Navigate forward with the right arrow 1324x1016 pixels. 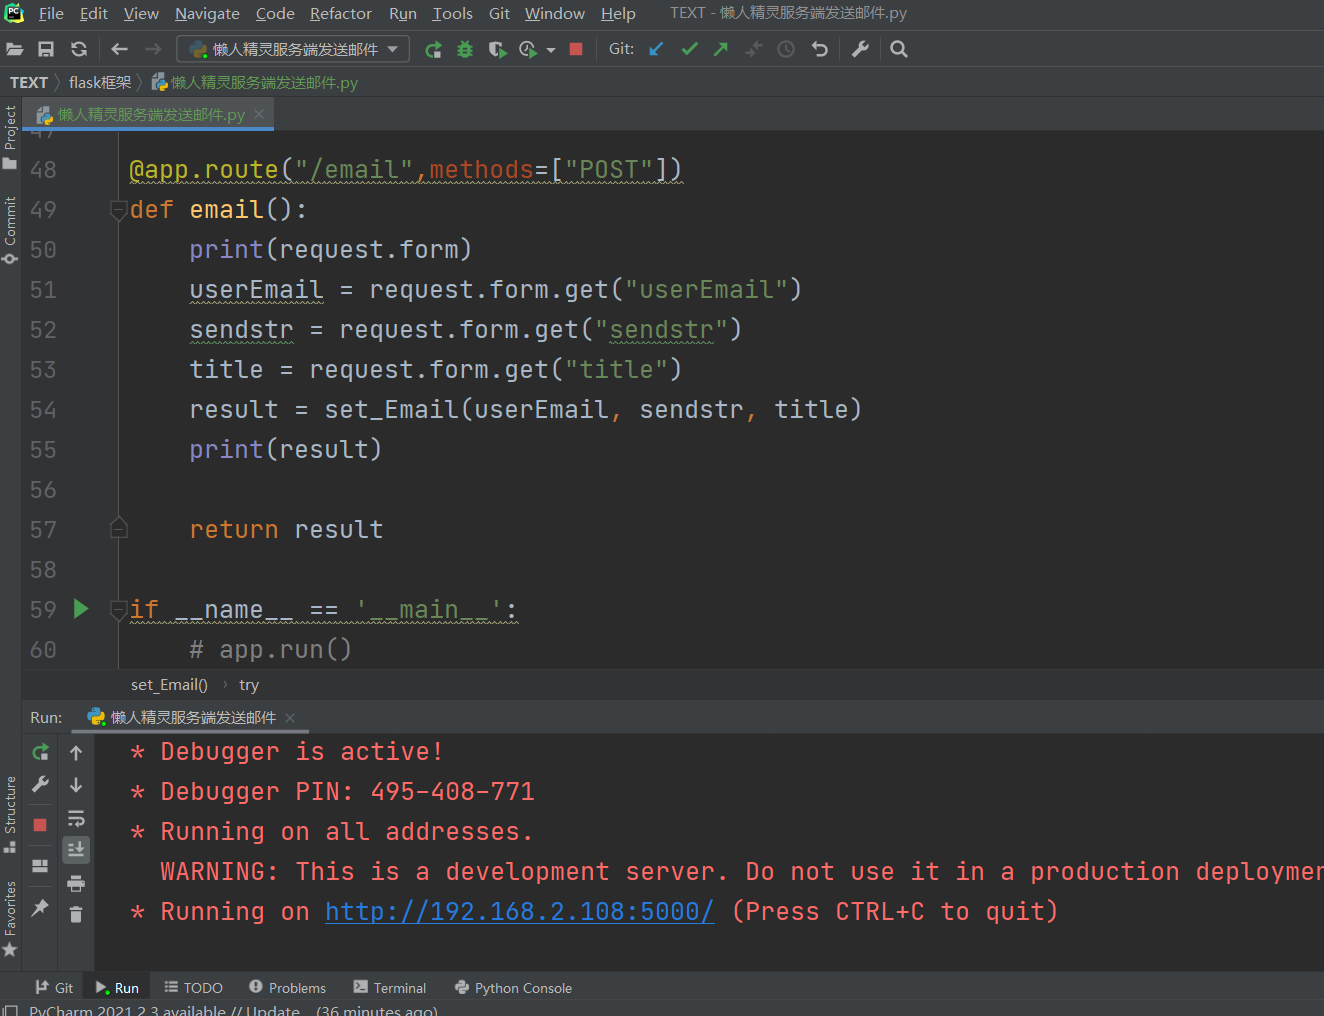[x=153, y=49]
